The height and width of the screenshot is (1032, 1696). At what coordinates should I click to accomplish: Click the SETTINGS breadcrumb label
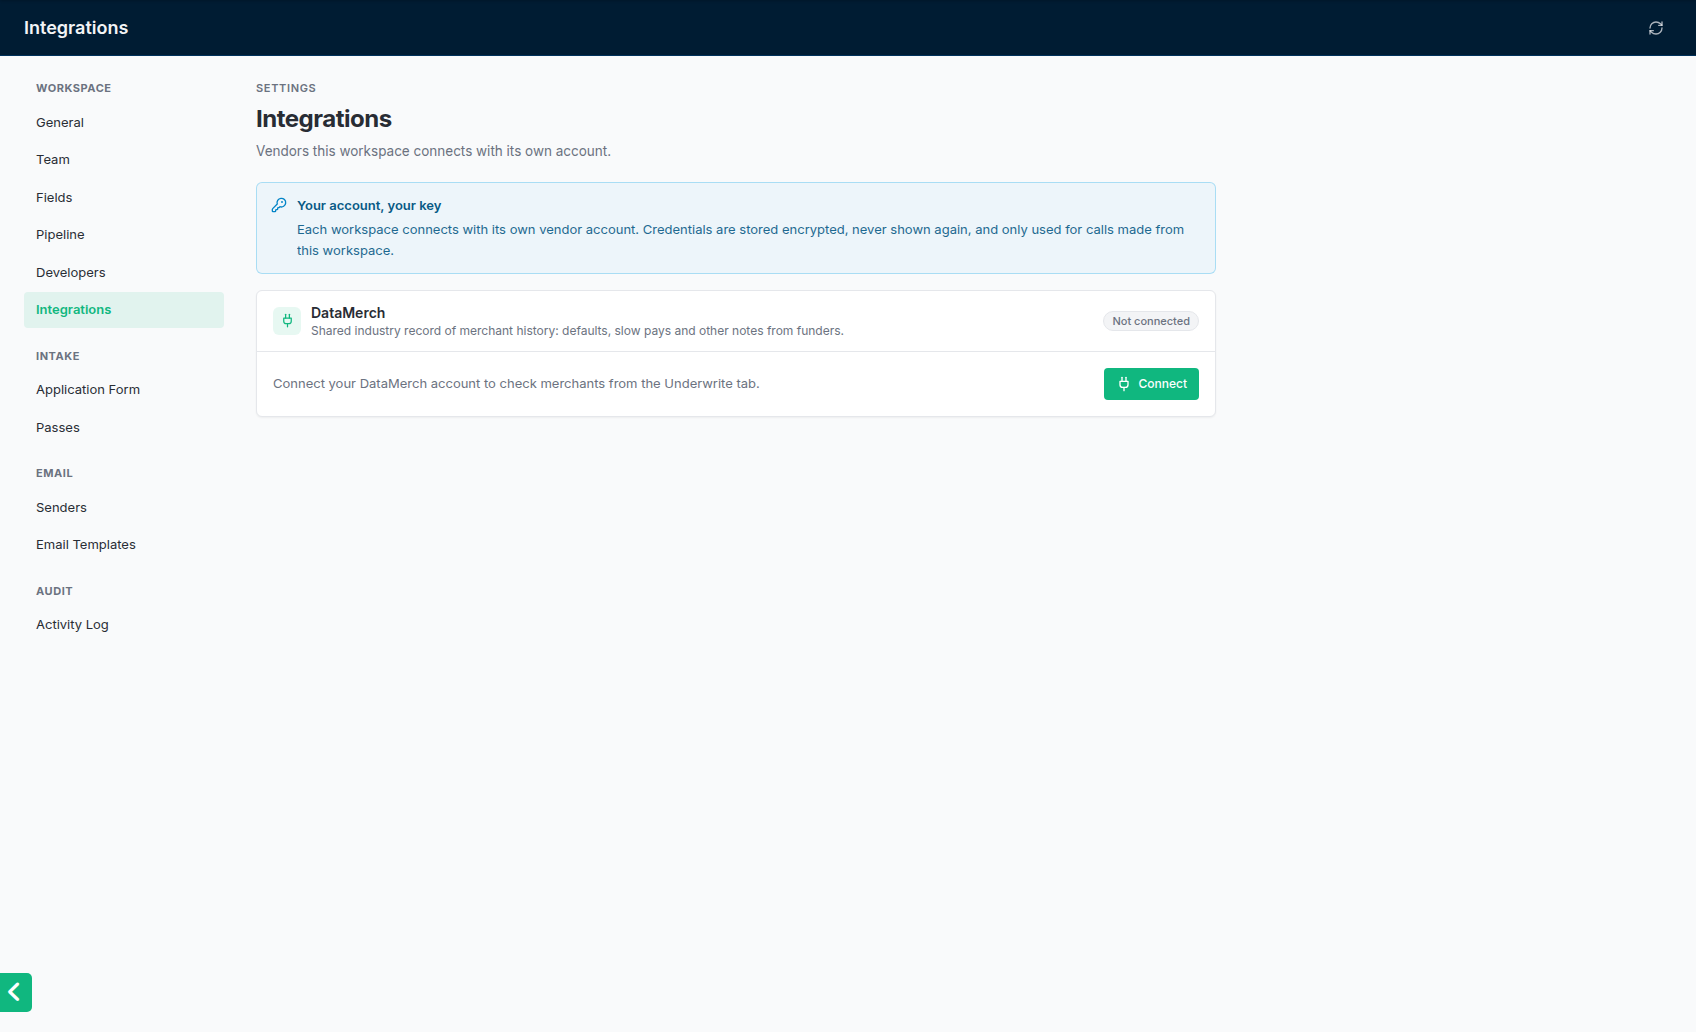click(286, 88)
